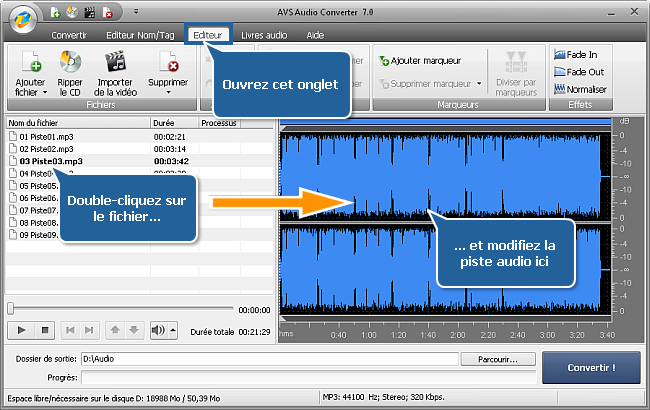Click the AVS application logo button

tap(20, 17)
